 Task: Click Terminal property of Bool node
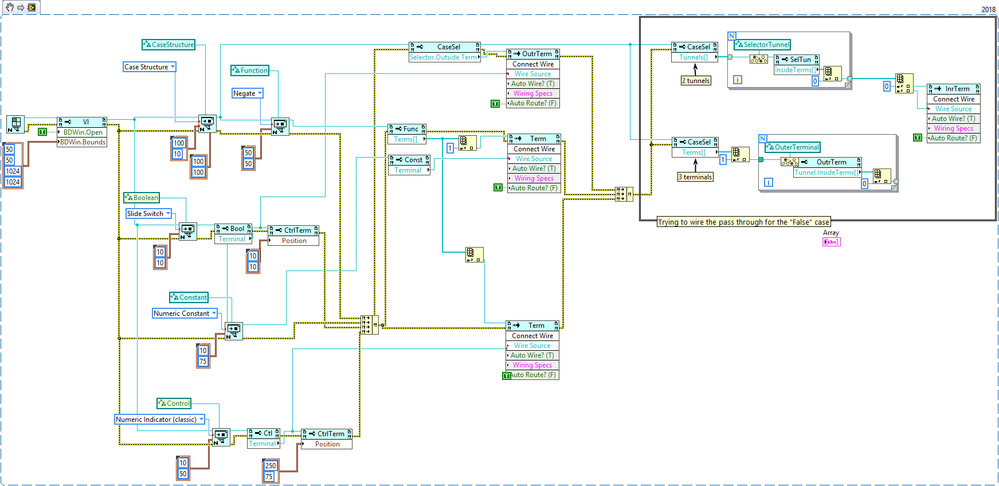point(233,239)
